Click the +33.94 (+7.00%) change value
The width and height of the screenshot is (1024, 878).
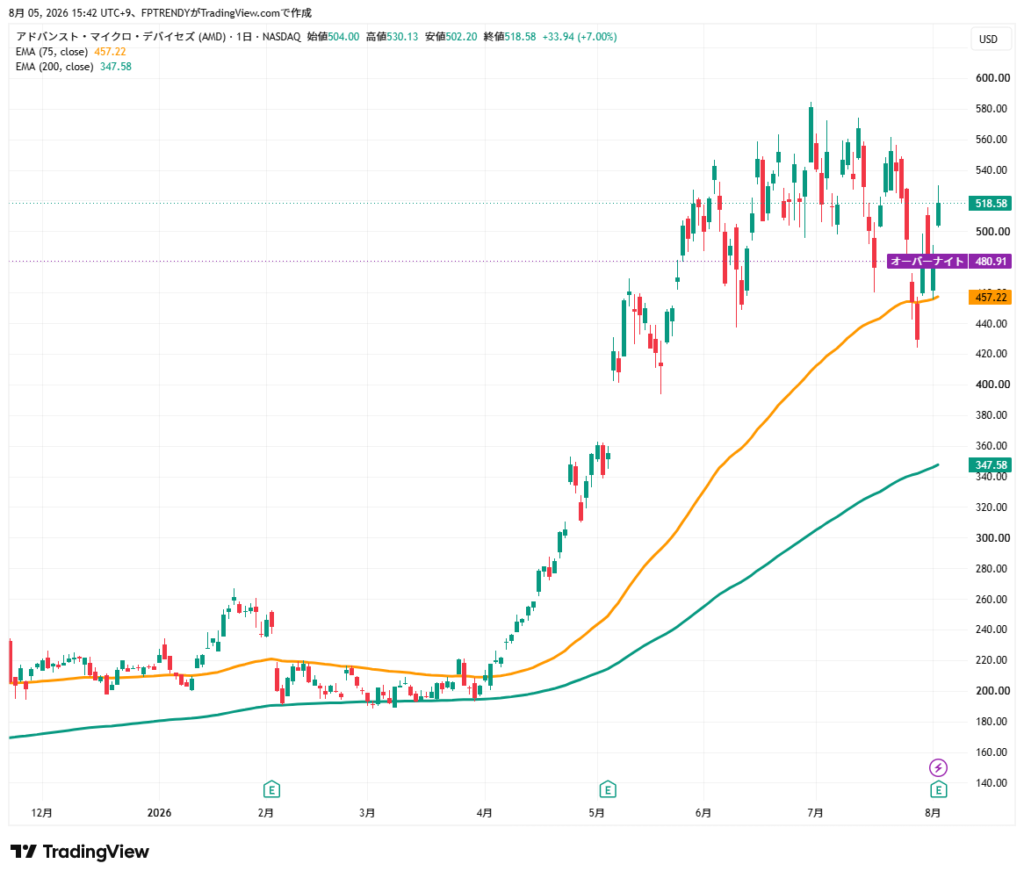pyautogui.click(x=580, y=37)
